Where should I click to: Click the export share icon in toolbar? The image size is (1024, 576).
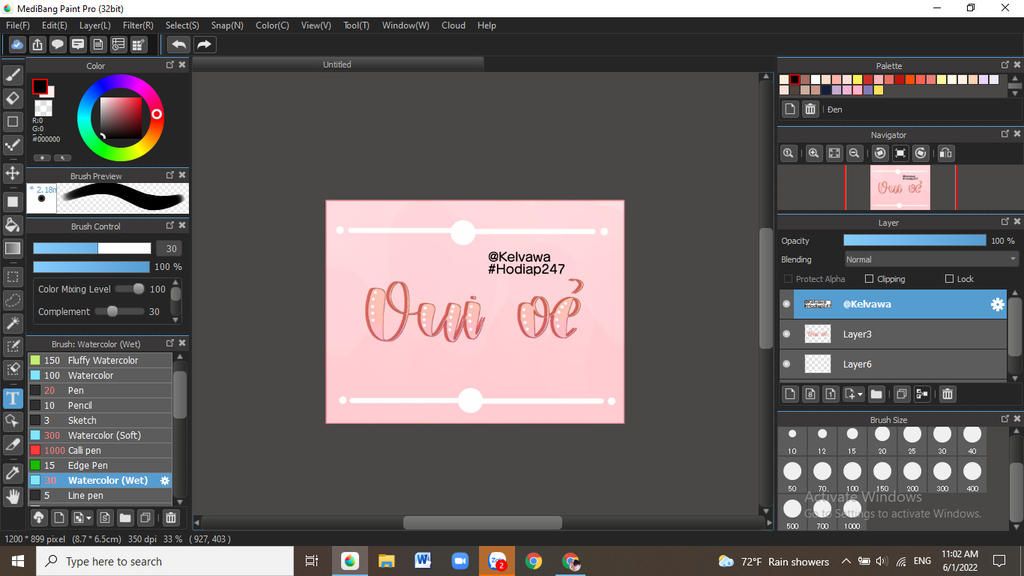[37, 44]
